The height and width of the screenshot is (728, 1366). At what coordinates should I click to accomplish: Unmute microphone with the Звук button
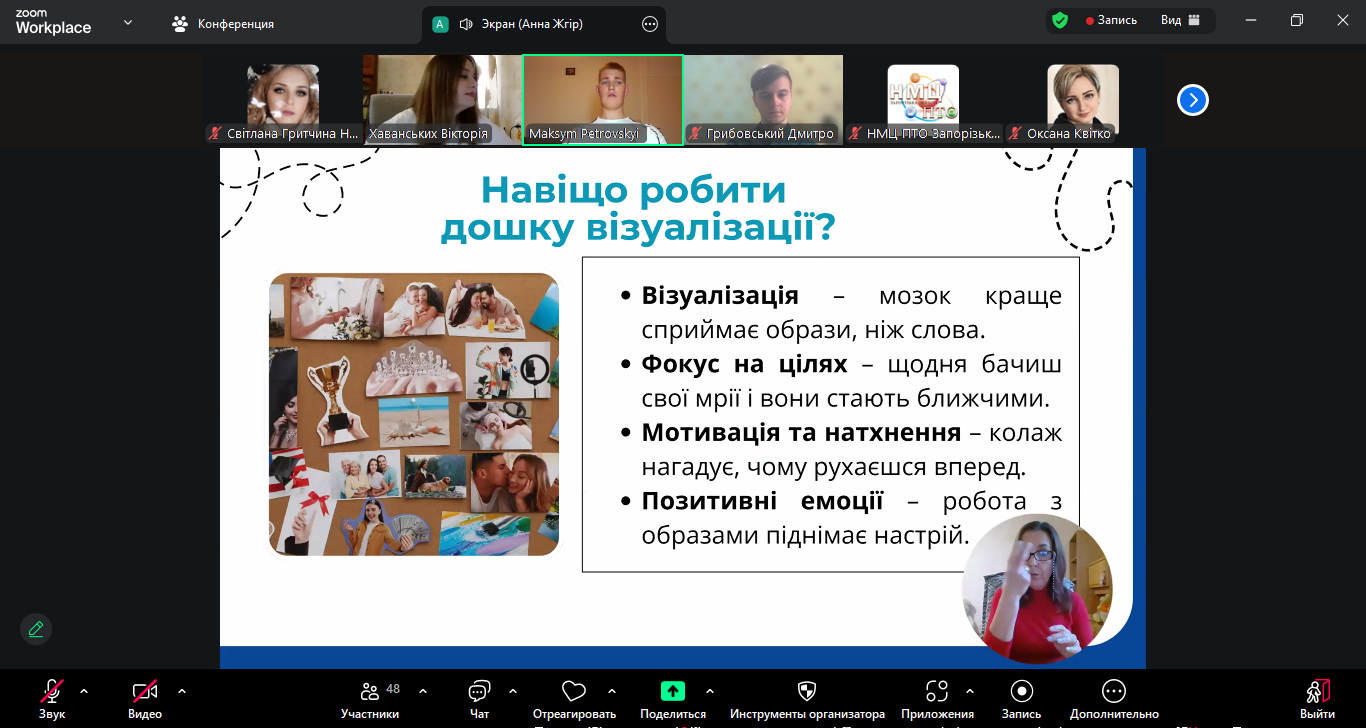(x=52, y=691)
